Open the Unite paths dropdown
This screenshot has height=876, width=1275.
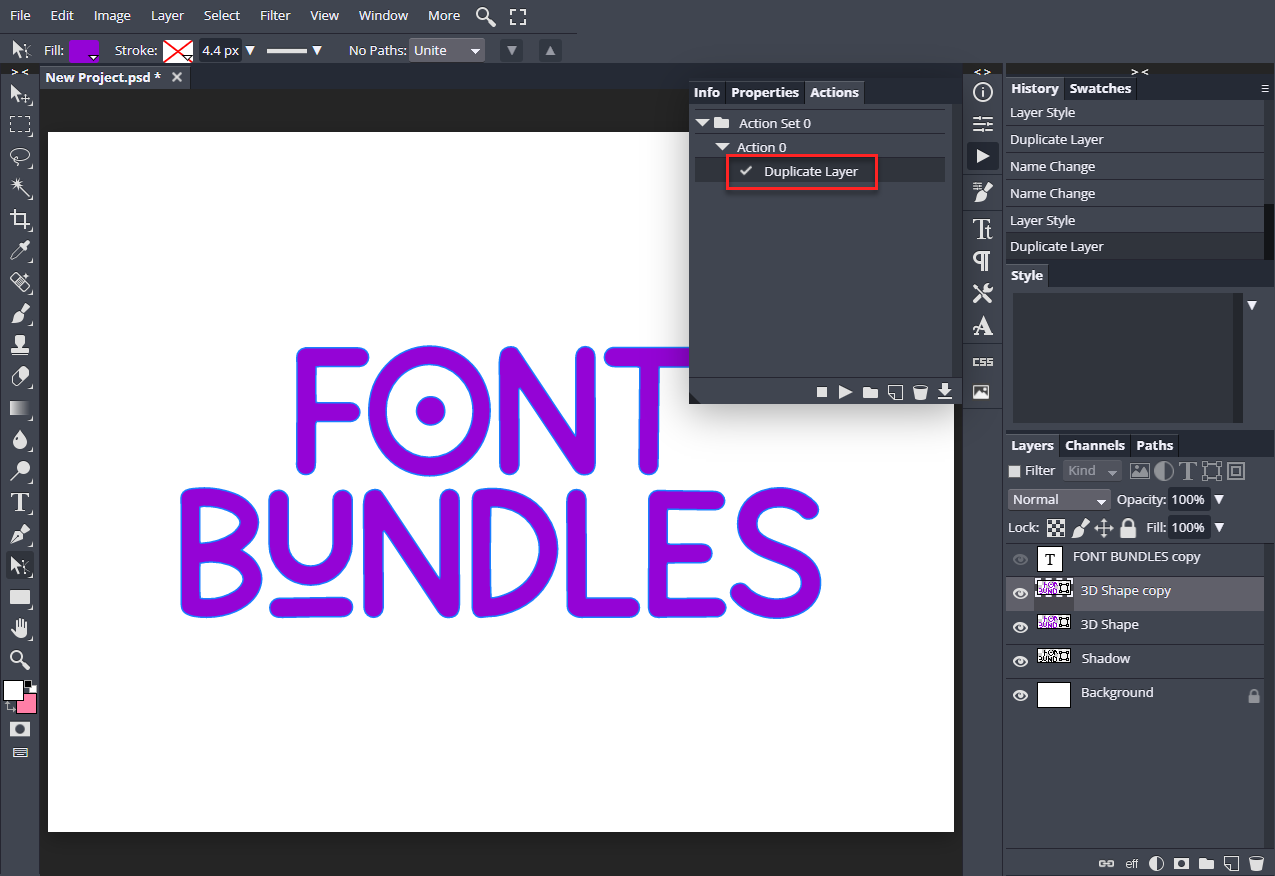(x=446, y=50)
